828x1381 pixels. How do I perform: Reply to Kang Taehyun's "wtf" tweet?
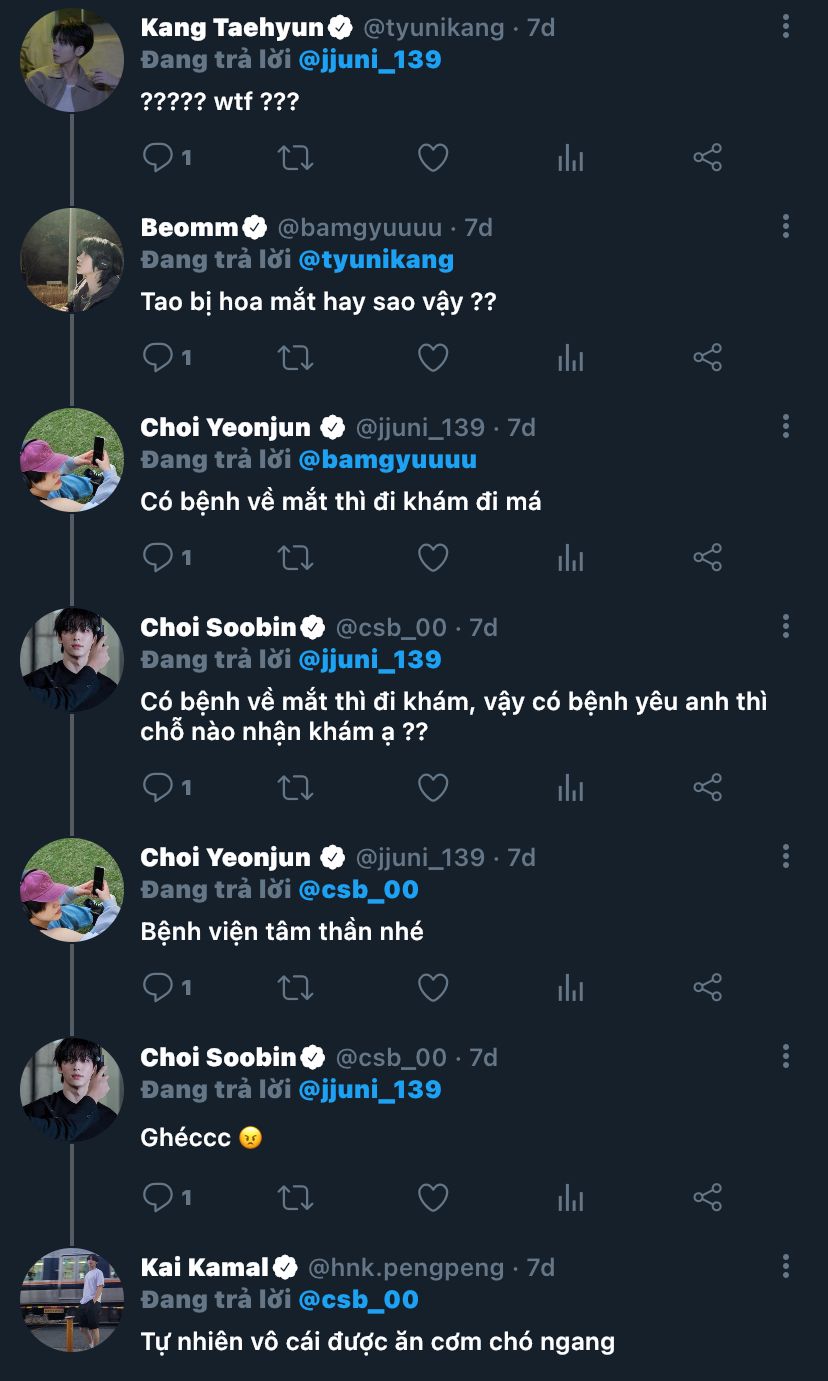pyautogui.click(x=158, y=158)
